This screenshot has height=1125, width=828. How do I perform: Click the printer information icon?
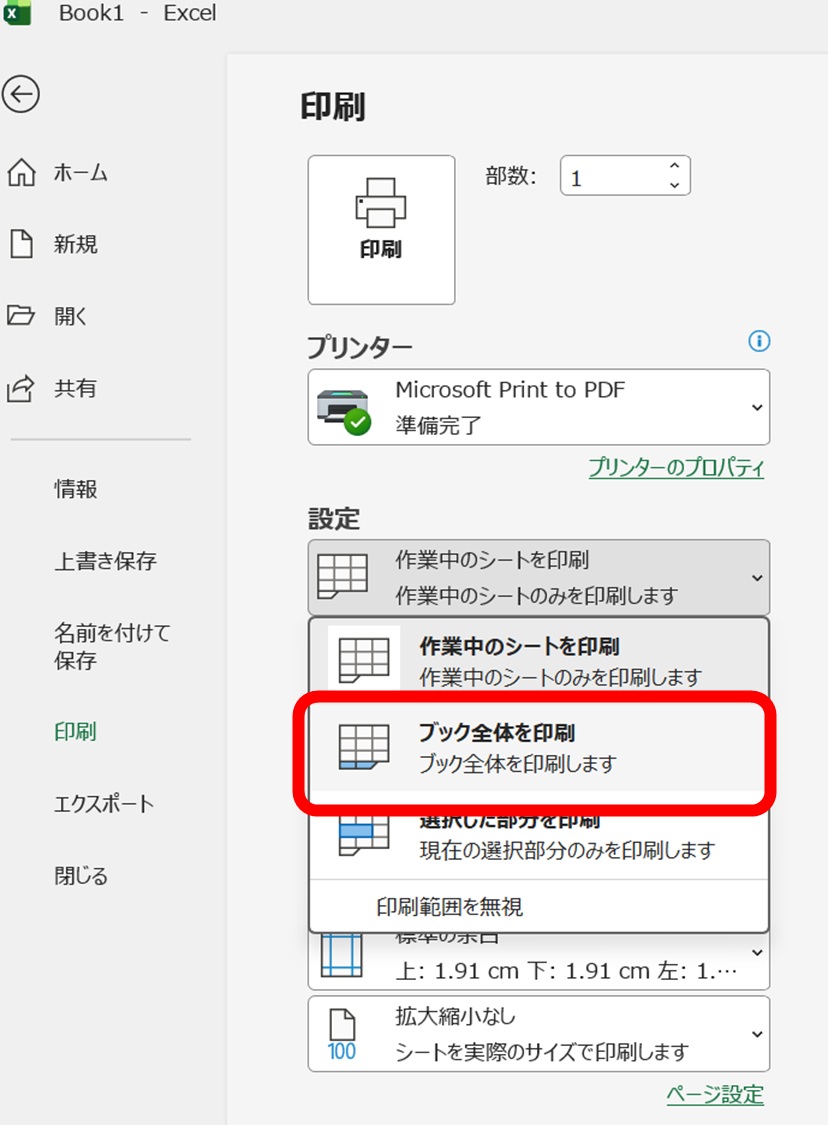(759, 342)
